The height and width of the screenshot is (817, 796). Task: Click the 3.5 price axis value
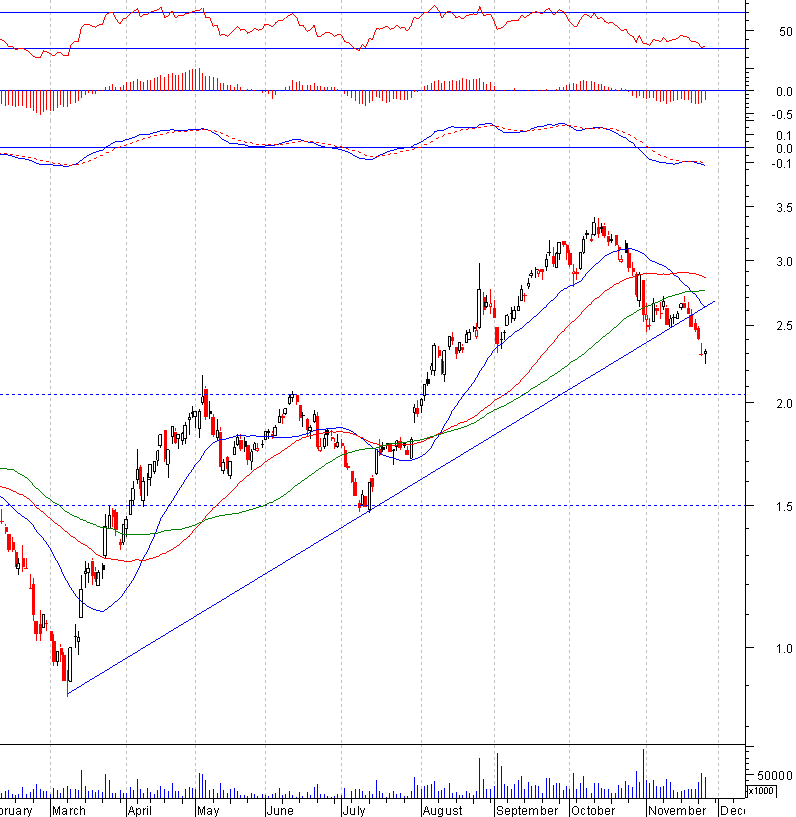click(784, 207)
